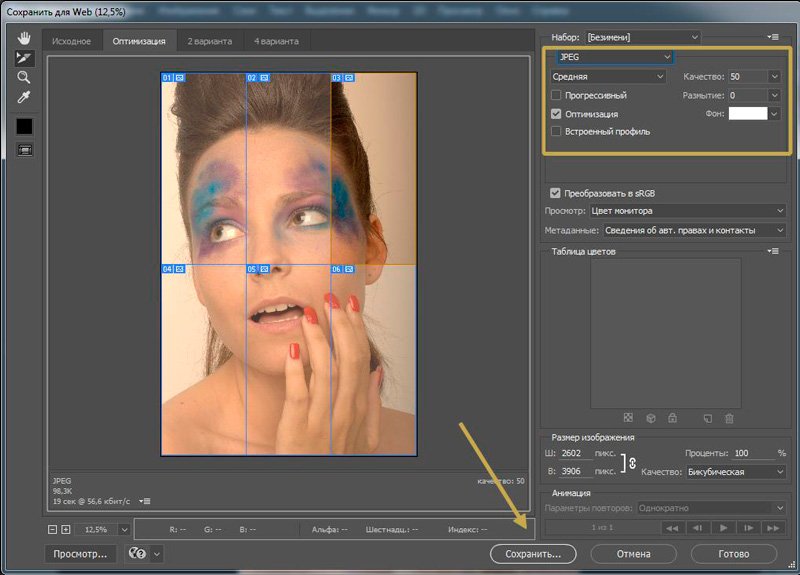
Task: Click the width field showing 2602
Action: point(576,453)
